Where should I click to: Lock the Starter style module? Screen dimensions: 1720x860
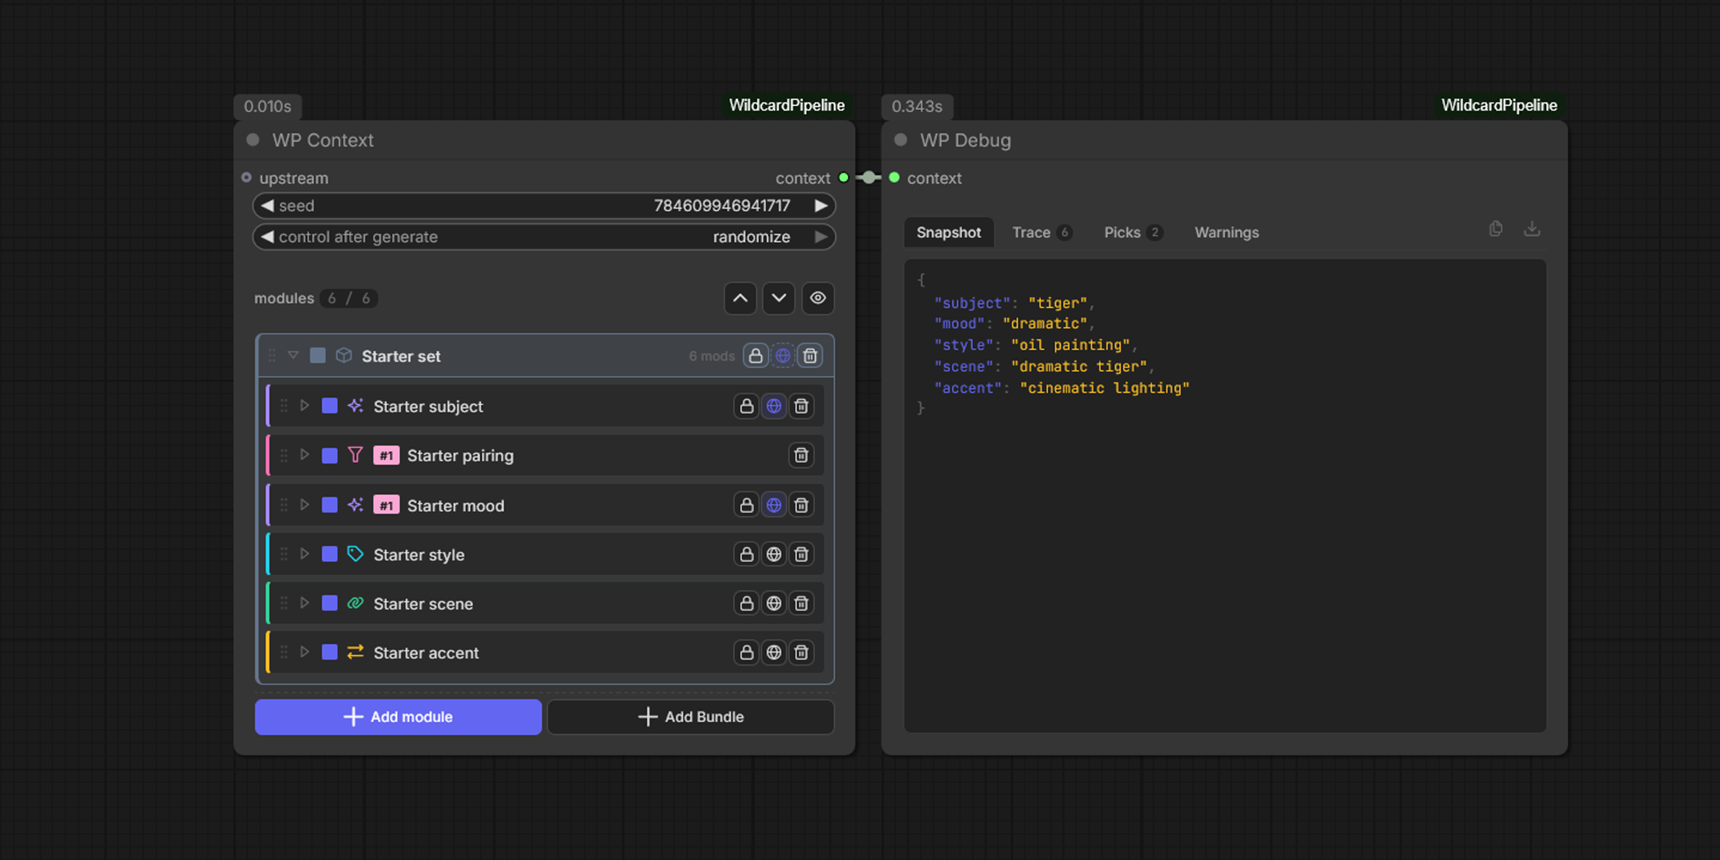coord(746,554)
